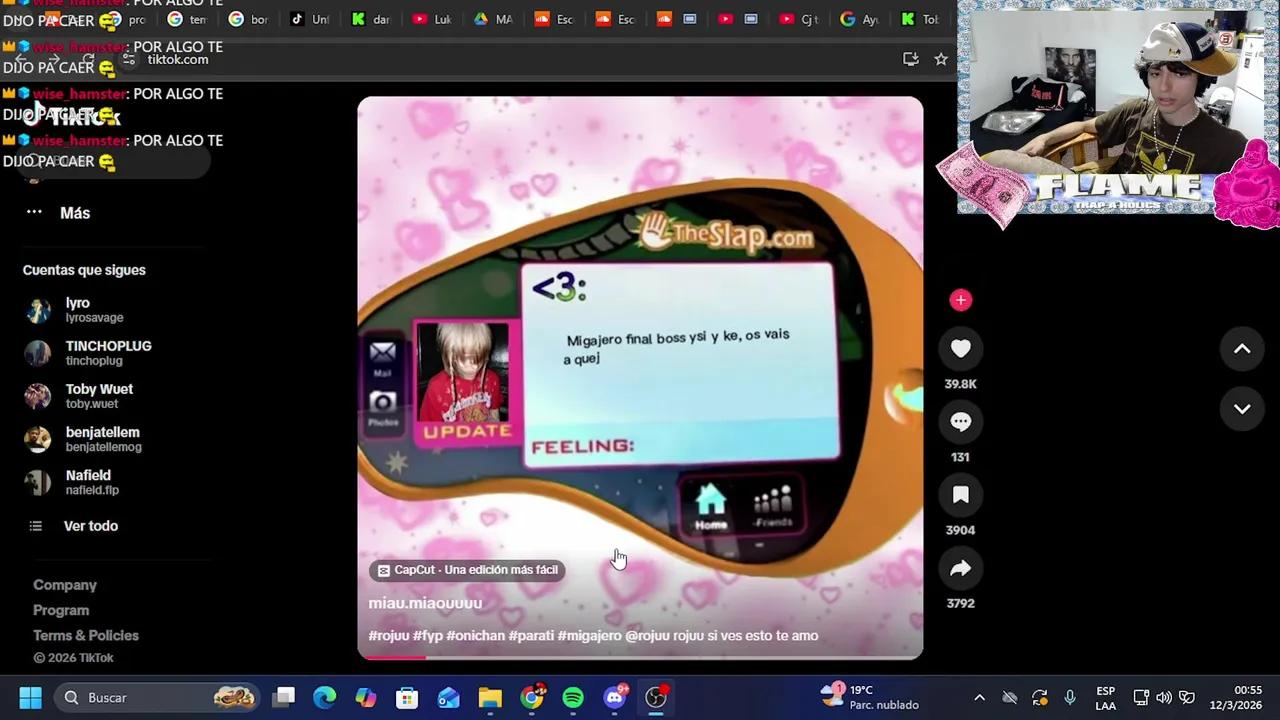Screen dimensions: 1280x720
Task: Click the taskbar Buscar search box
Action: coord(155,697)
